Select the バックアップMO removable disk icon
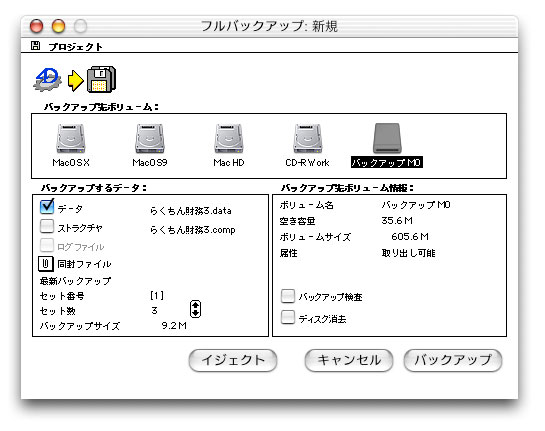The width and height of the screenshot is (545, 431). tap(387, 138)
